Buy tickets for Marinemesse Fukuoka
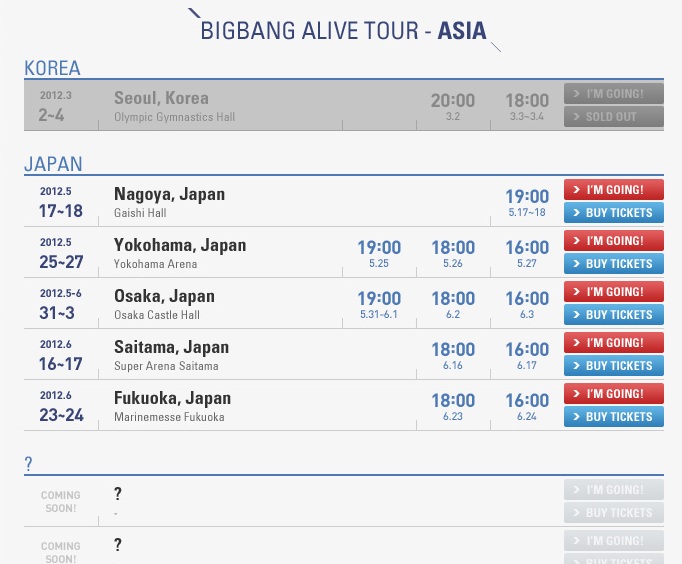This screenshot has width=682, height=564. coord(614,417)
